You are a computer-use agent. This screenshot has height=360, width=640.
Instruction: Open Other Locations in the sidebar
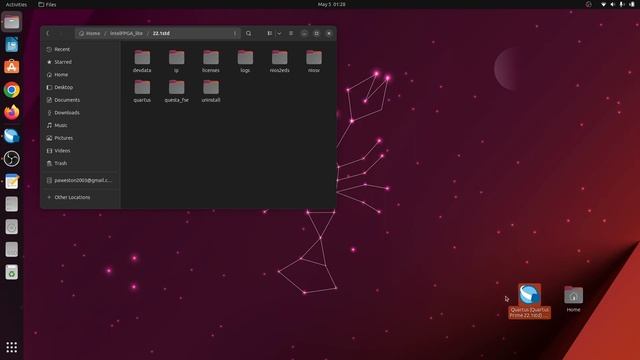(80, 197)
